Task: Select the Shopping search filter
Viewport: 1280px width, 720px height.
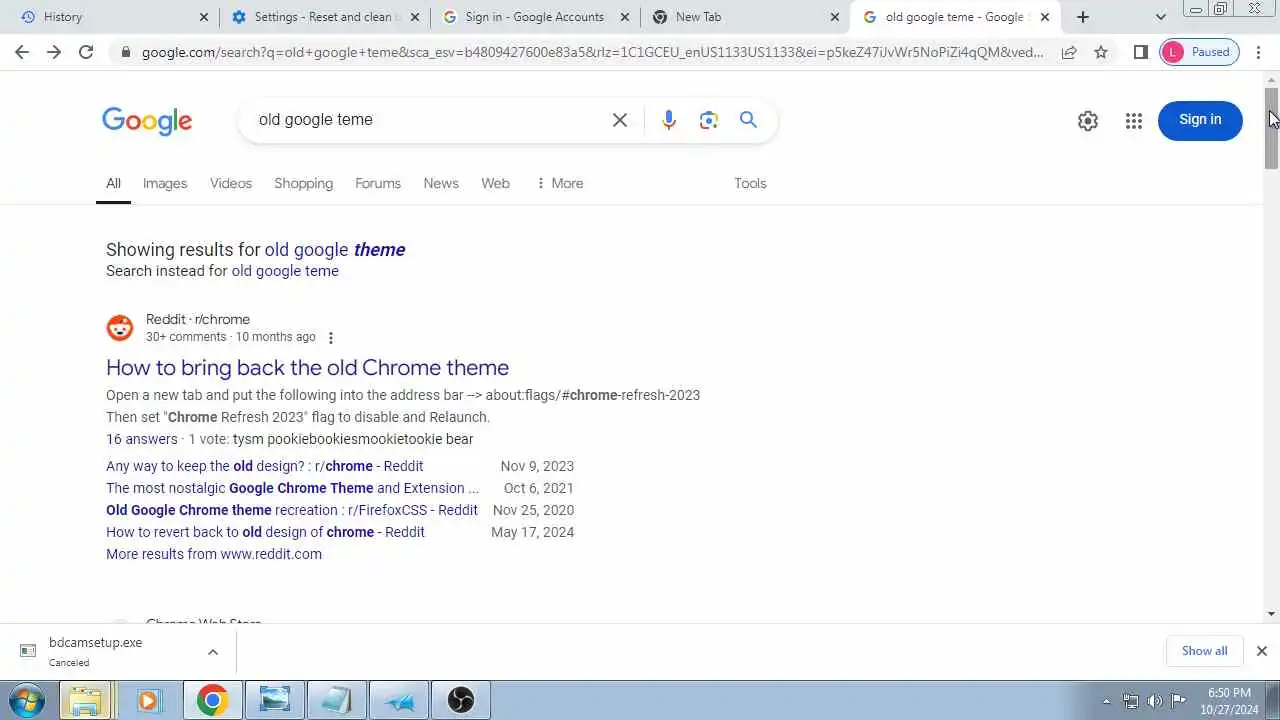Action: [x=303, y=183]
